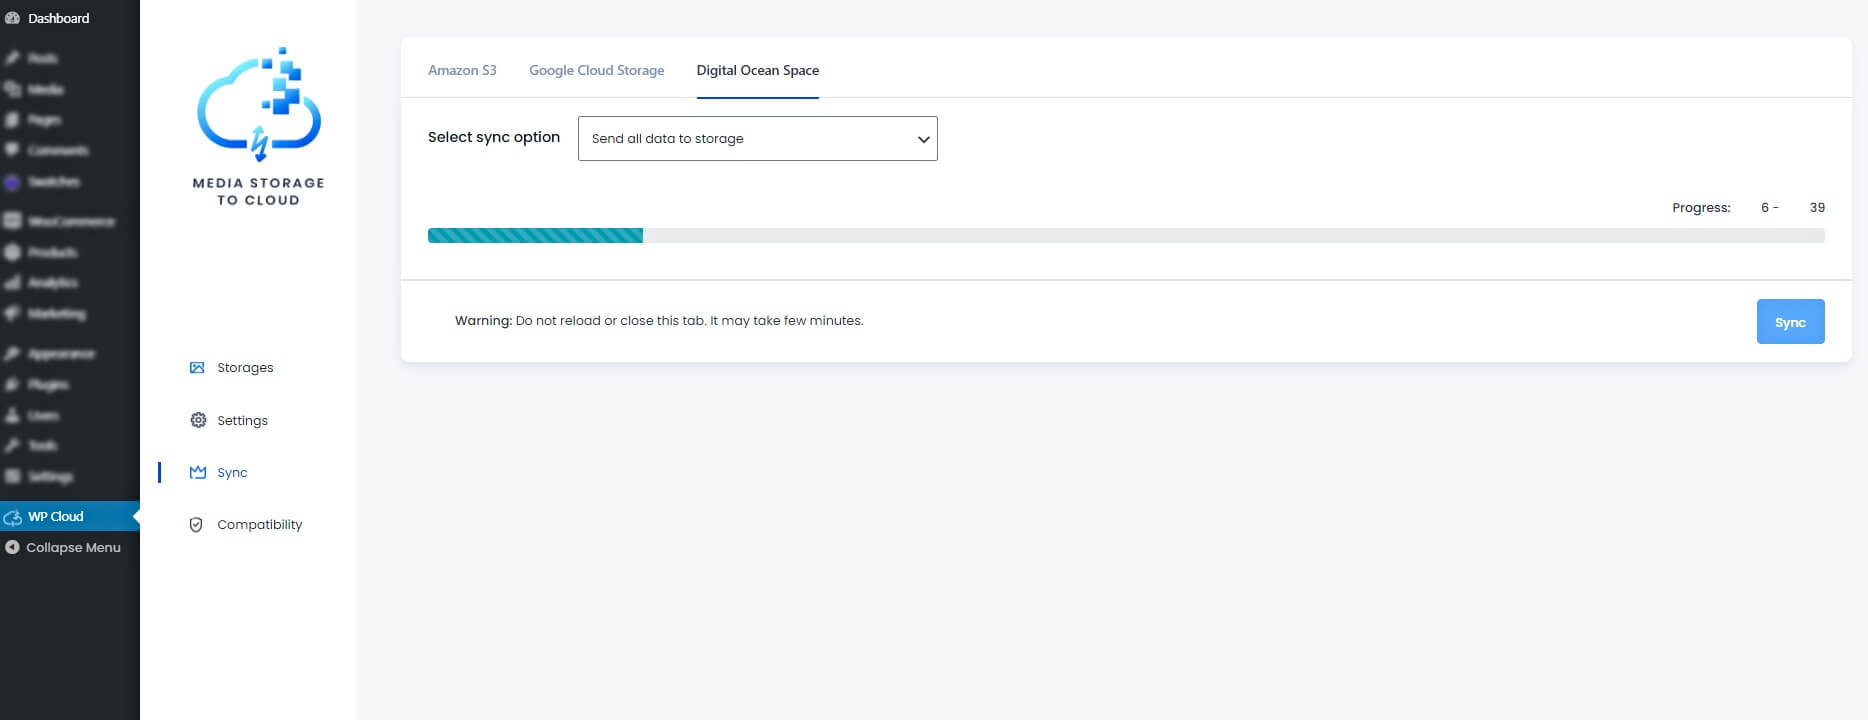Click the Marketing megaphone icon
Screen dimensions: 1868x720
(12, 313)
